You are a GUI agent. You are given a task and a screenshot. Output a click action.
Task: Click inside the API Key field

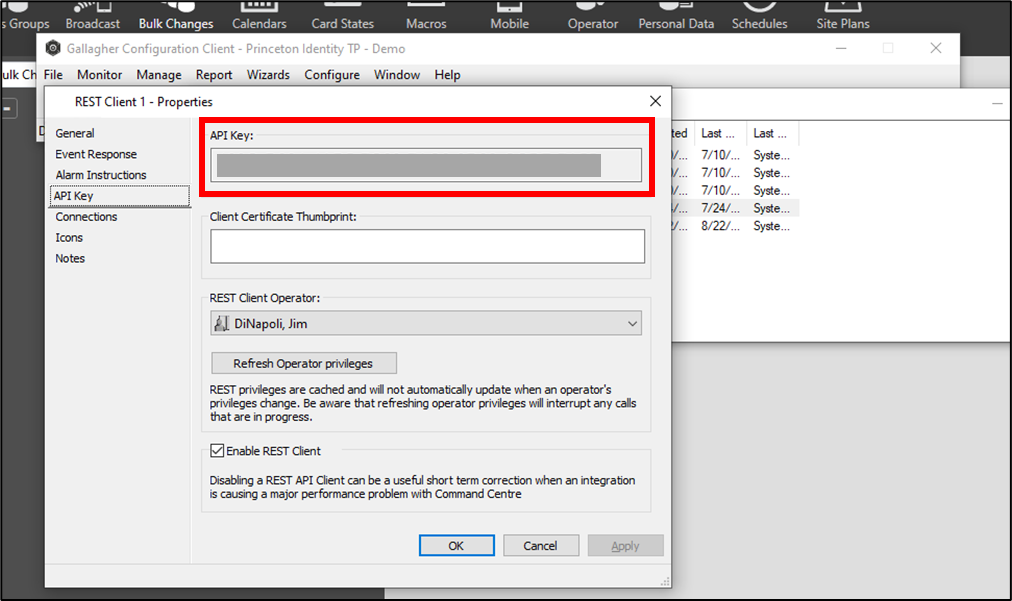coord(426,165)
